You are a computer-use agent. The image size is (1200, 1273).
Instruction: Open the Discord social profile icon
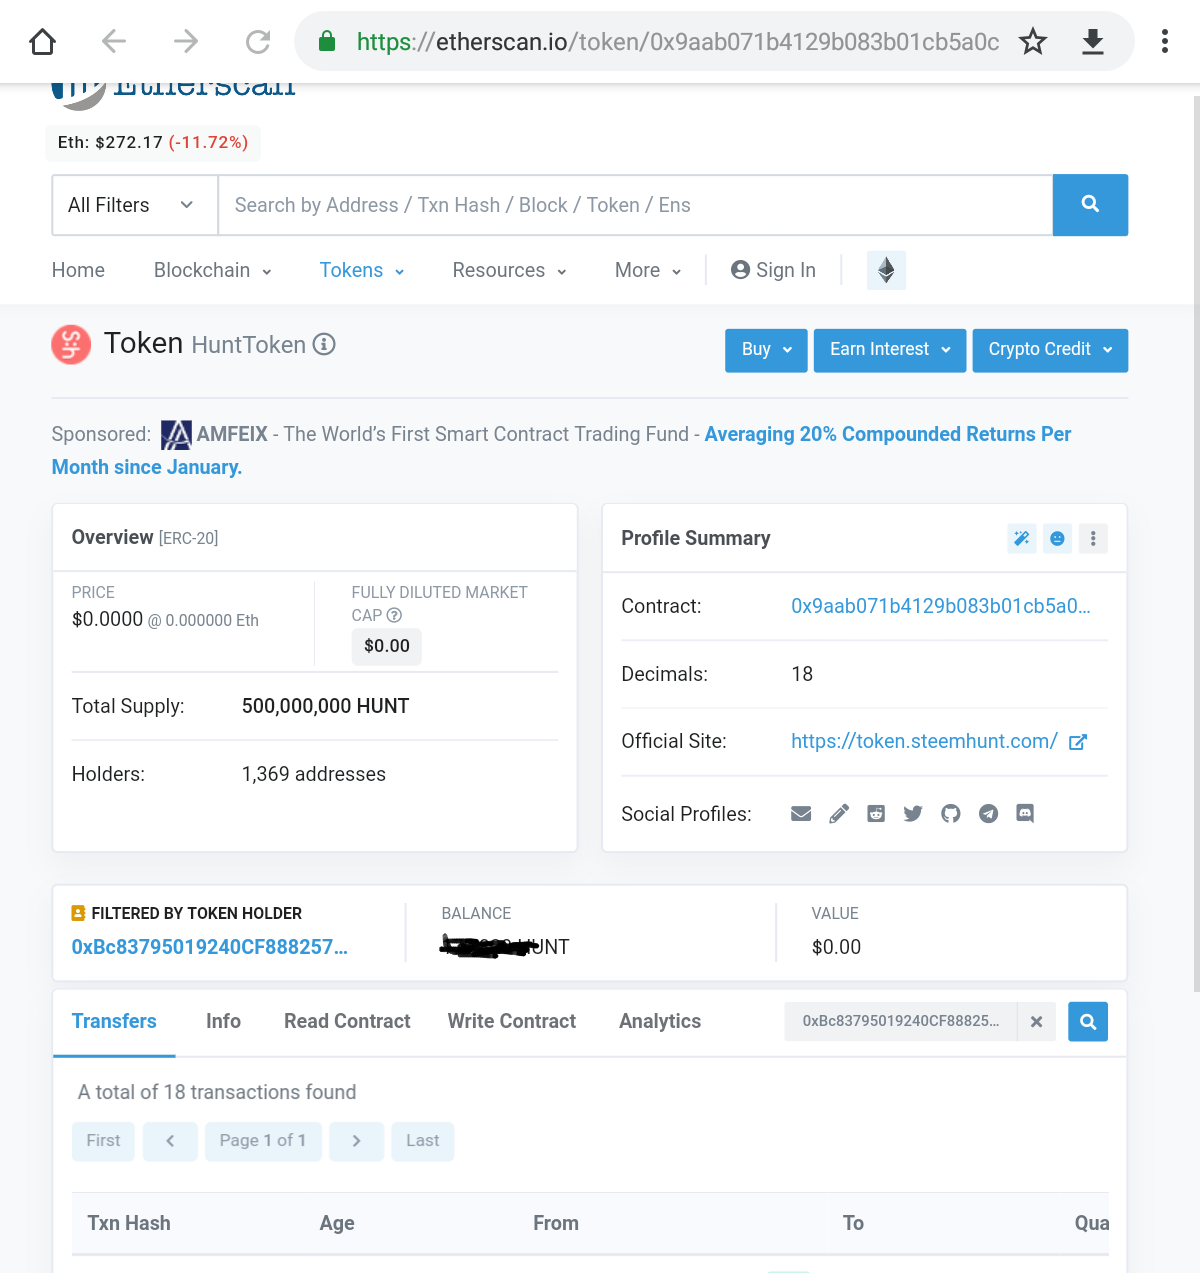pyautogui.click(x=1025, y=814)
